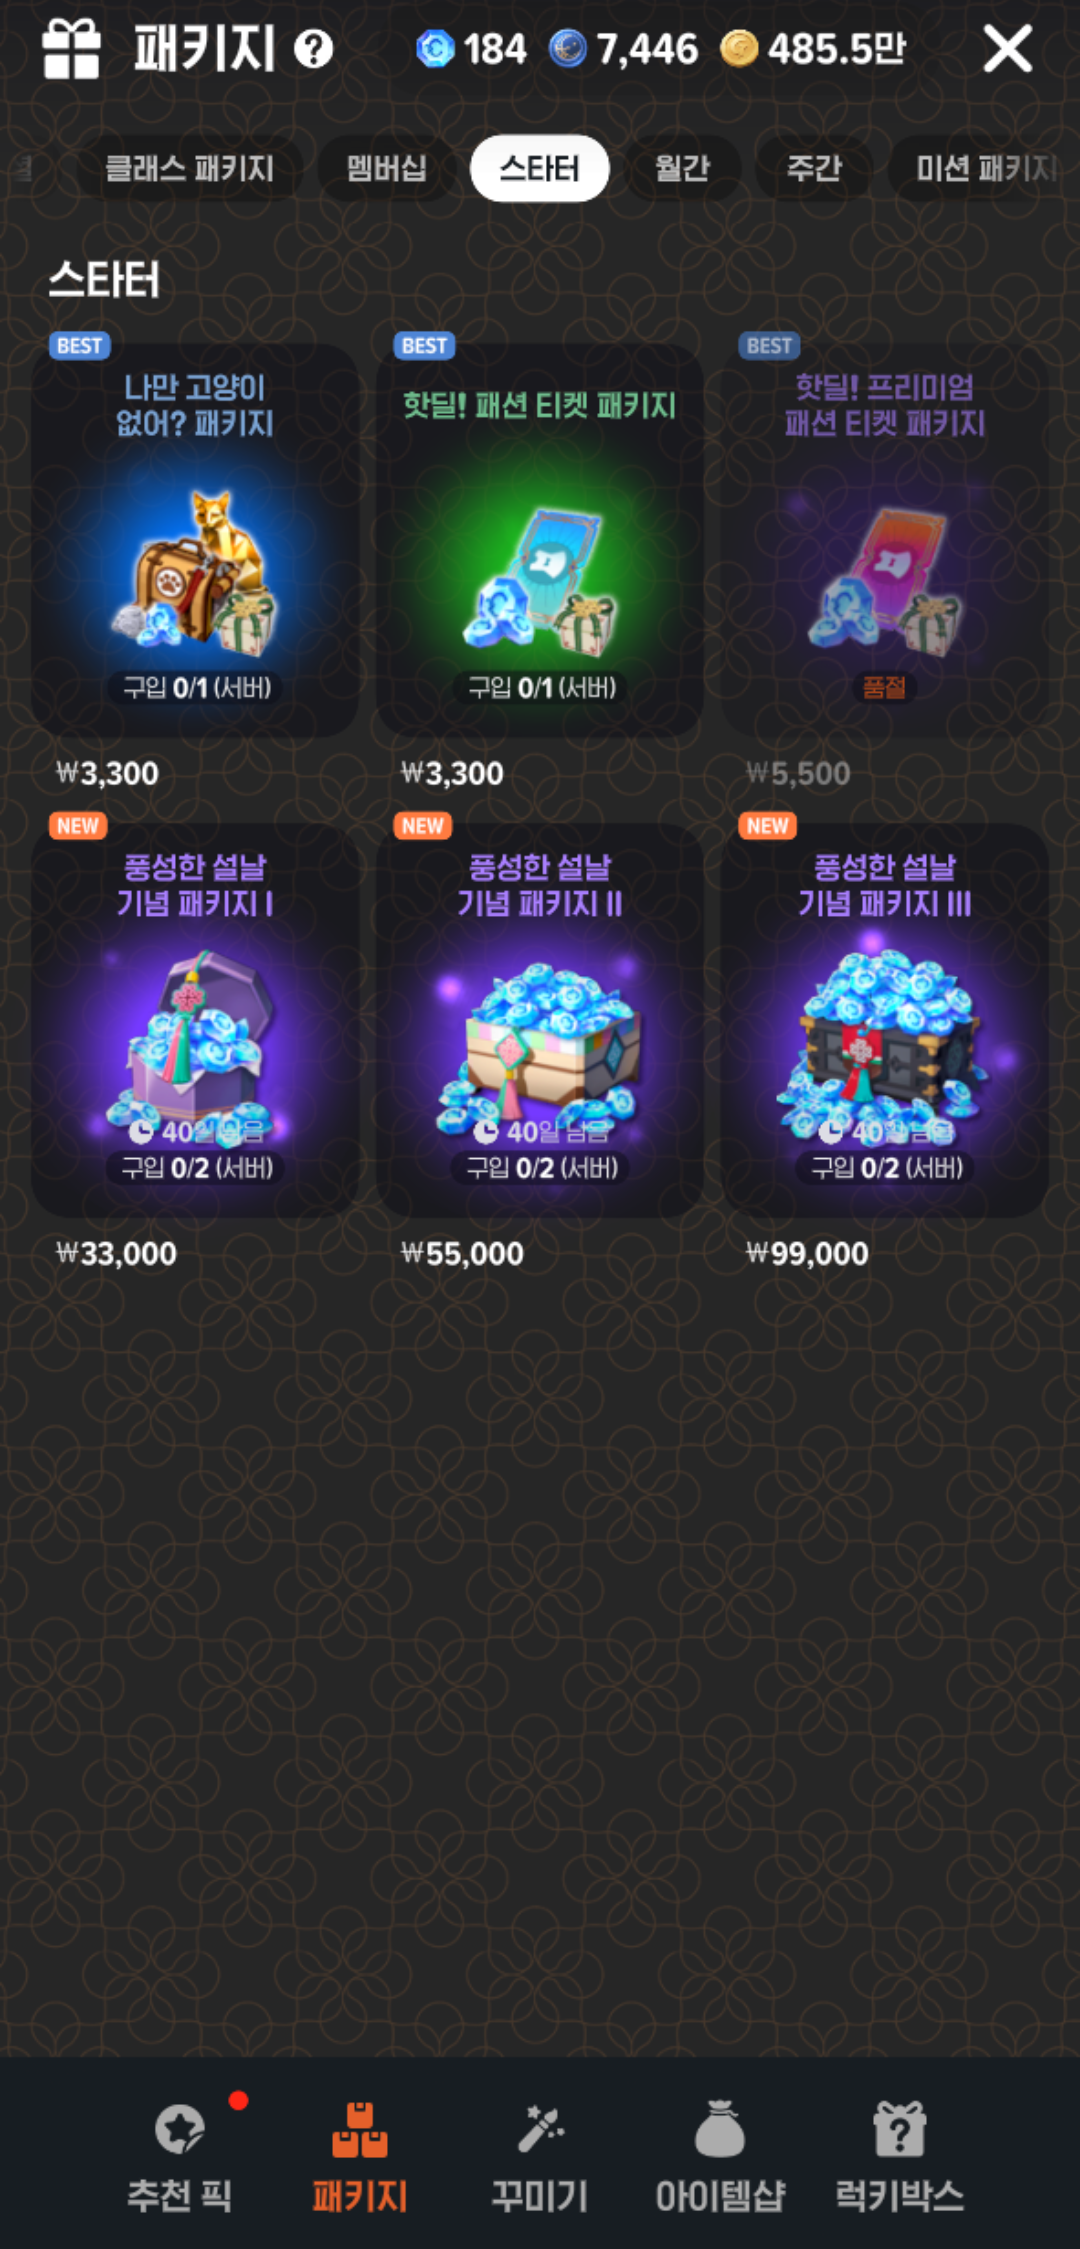Switch to the 멤버십 tab

point(387,168)
